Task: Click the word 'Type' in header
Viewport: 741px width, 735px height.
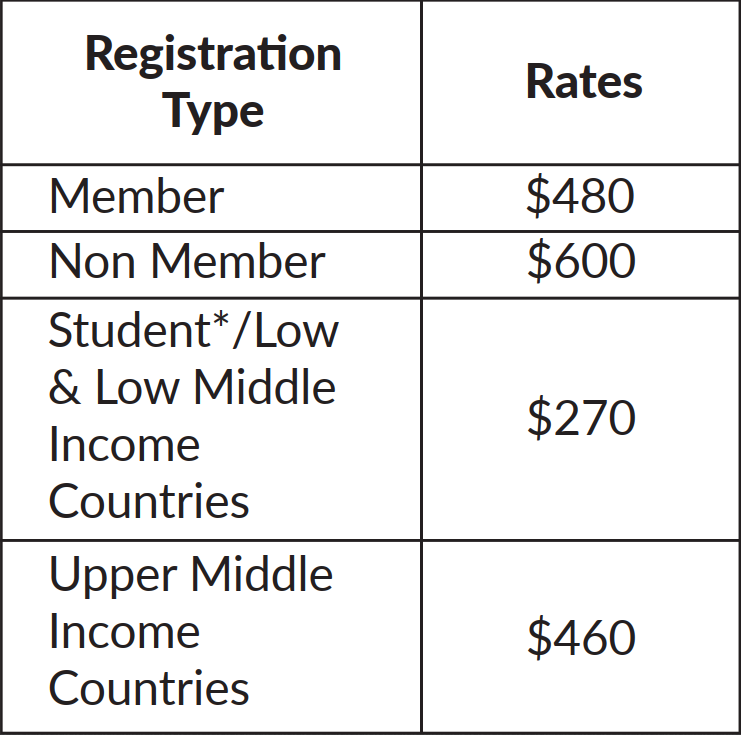Action: (213, 112)
